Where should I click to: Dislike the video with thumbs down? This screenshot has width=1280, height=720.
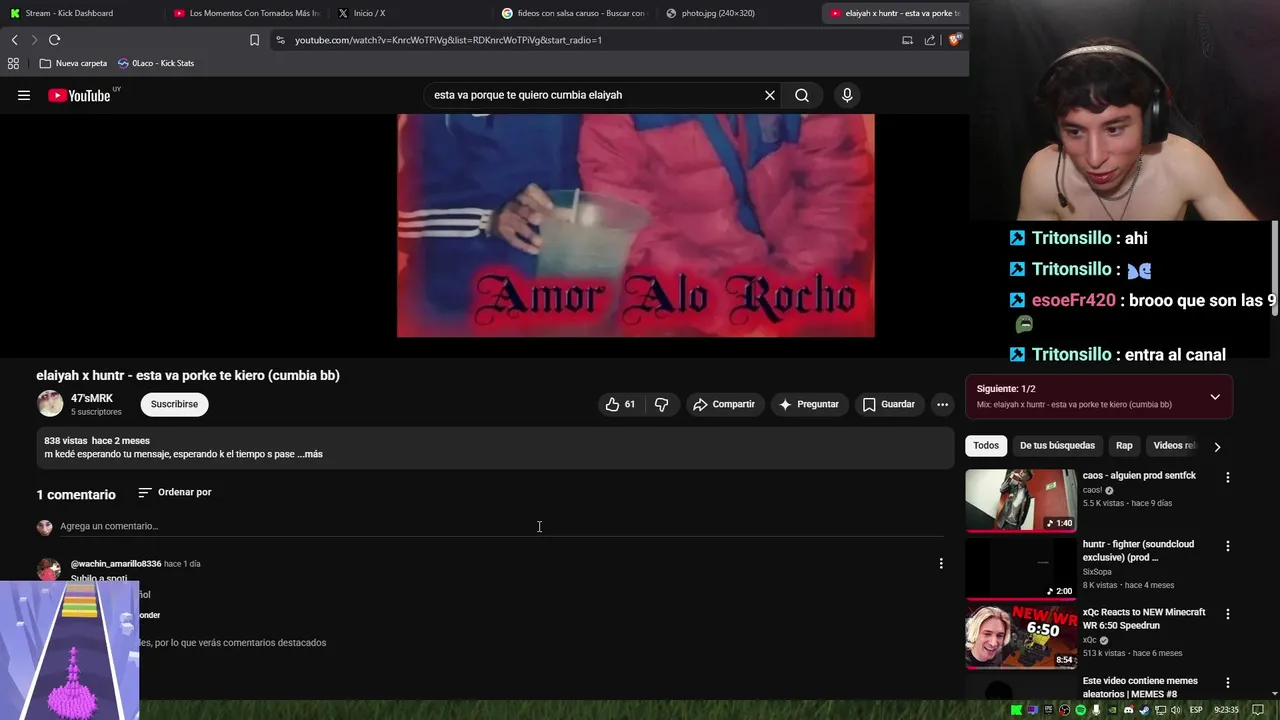click(x=661, y=404)
